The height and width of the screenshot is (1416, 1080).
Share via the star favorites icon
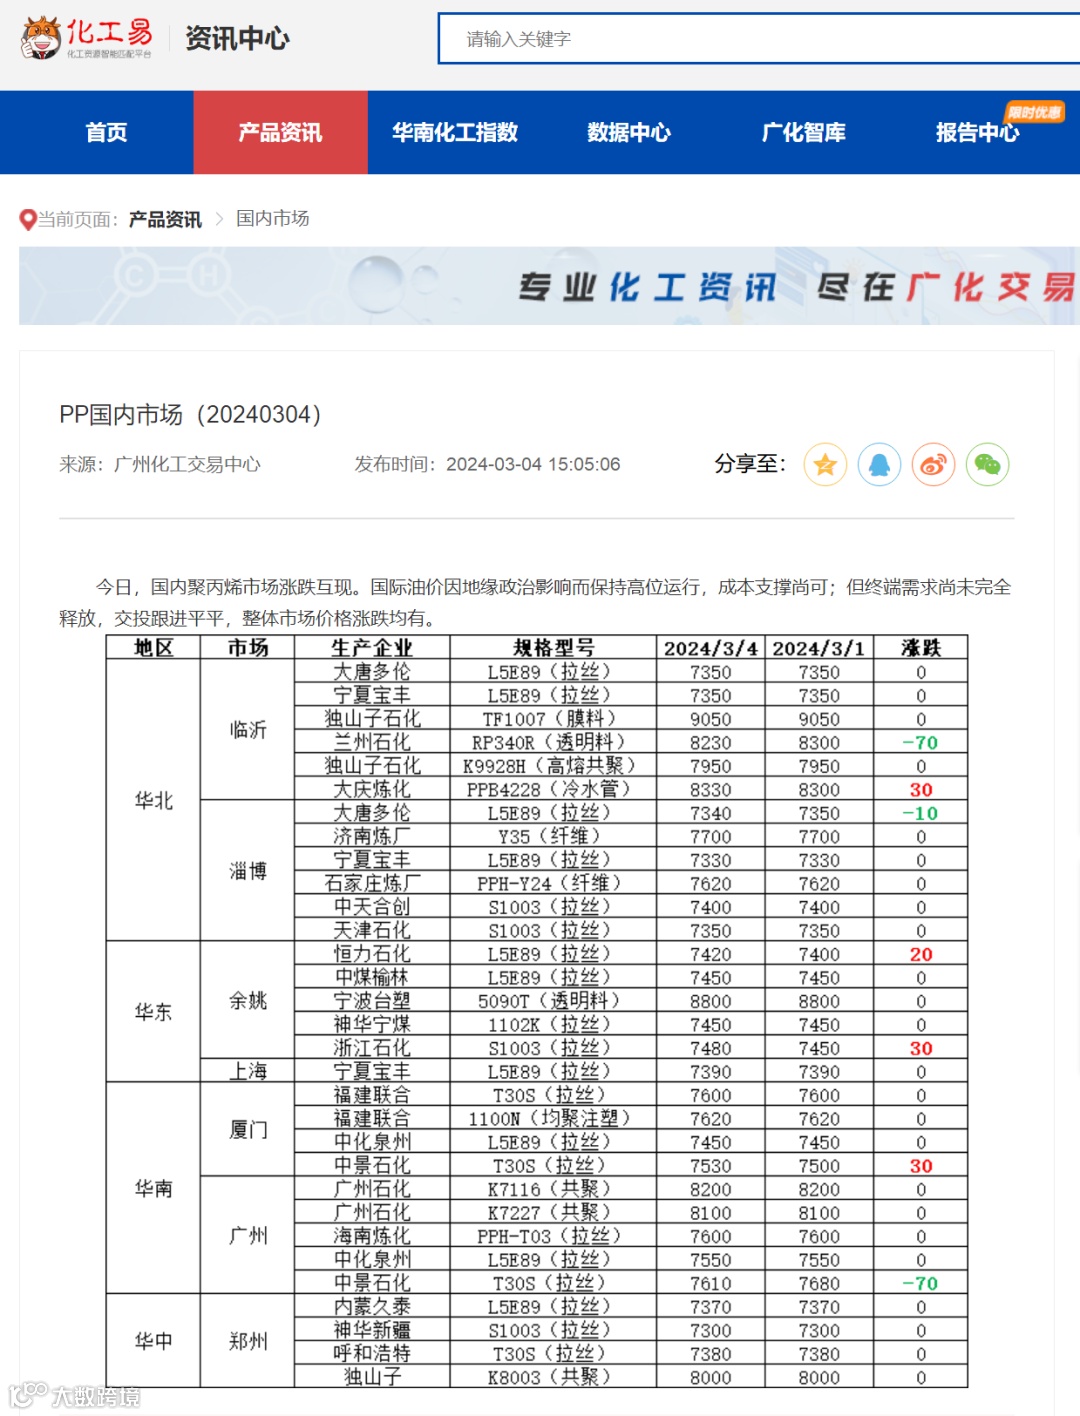click(825, 464)
